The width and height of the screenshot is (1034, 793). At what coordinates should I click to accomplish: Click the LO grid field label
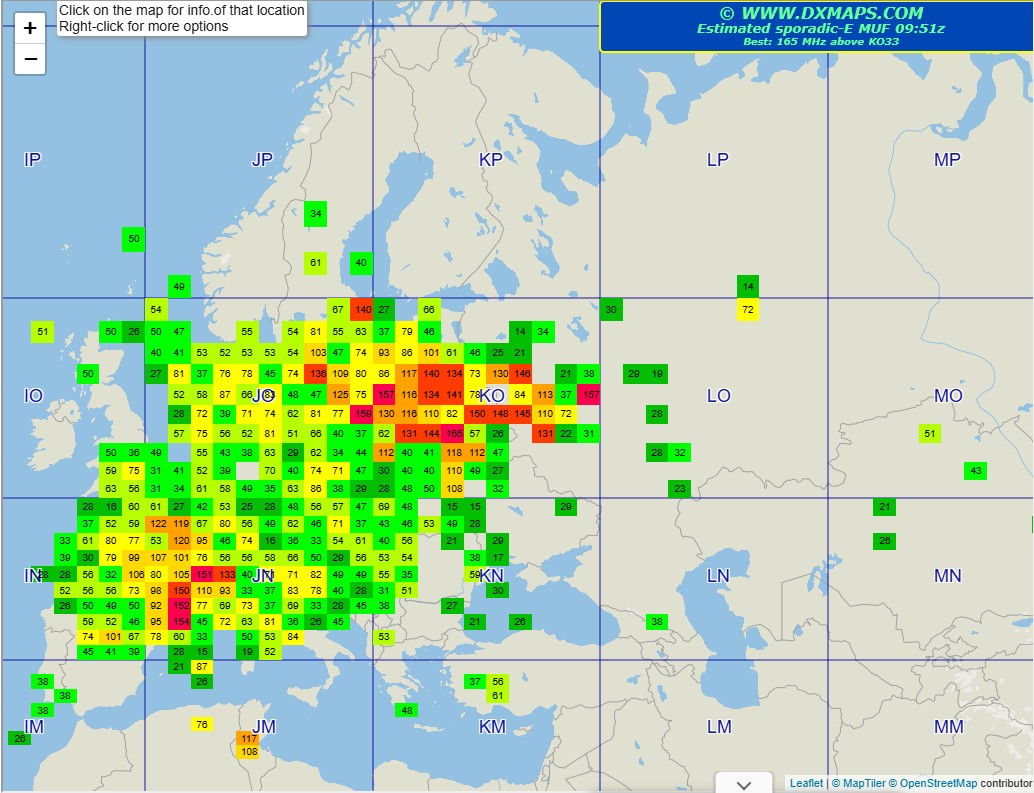click(x=719, y=396)
